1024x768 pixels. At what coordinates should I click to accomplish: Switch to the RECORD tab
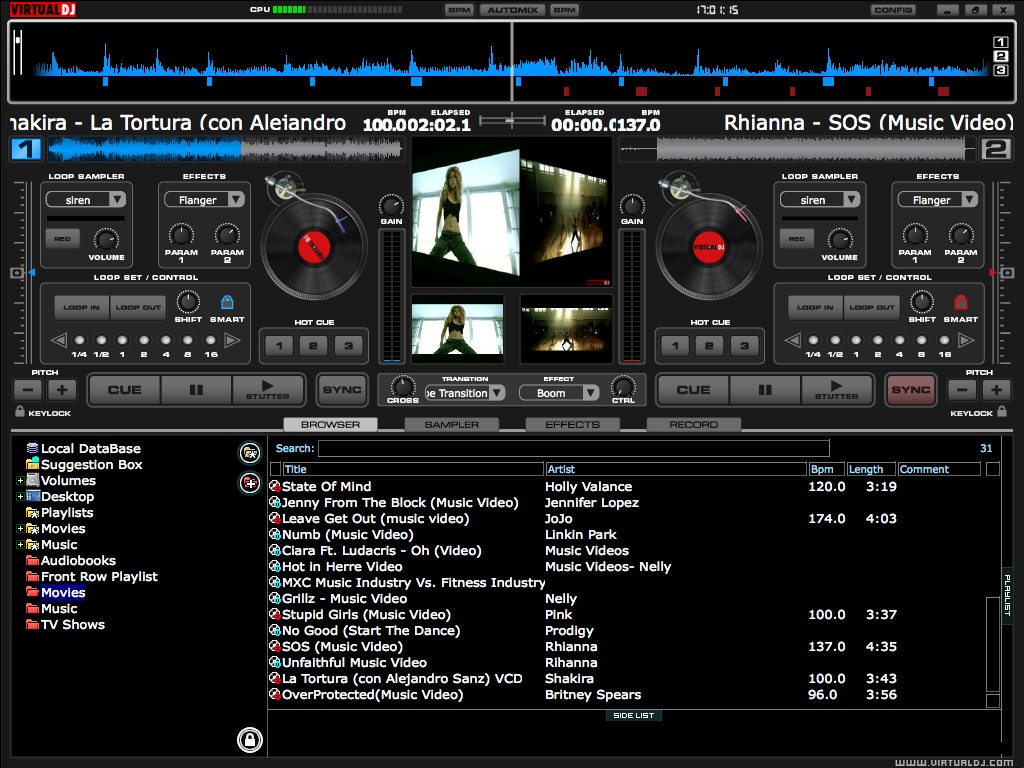coord(693,425)
